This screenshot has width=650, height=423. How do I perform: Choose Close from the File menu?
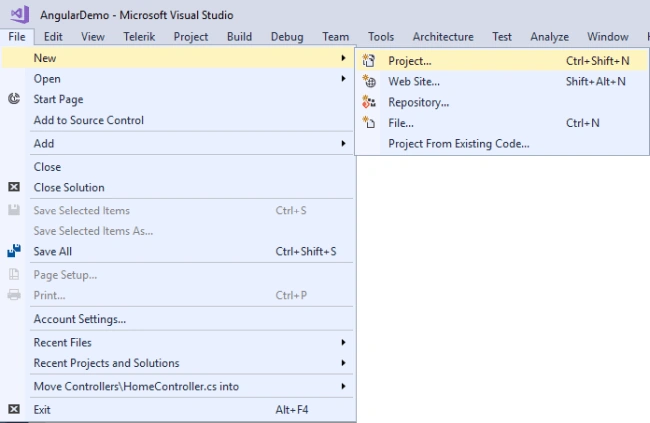tap(178, 167)
